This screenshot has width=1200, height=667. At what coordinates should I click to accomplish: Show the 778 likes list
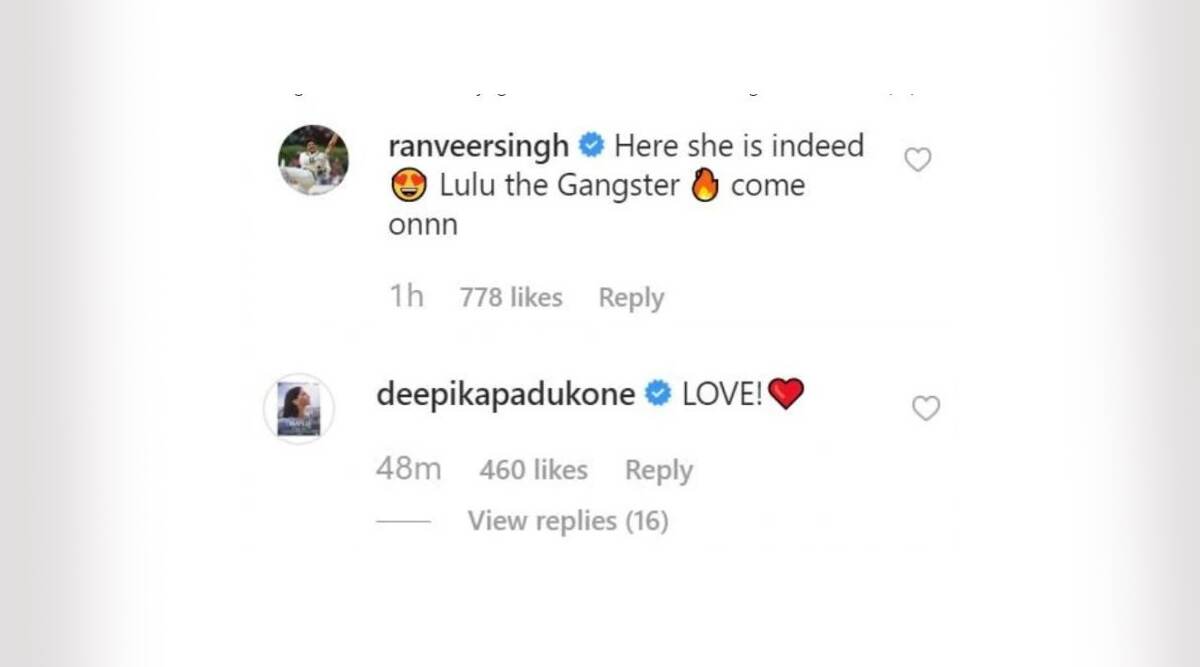coord(511,297)
